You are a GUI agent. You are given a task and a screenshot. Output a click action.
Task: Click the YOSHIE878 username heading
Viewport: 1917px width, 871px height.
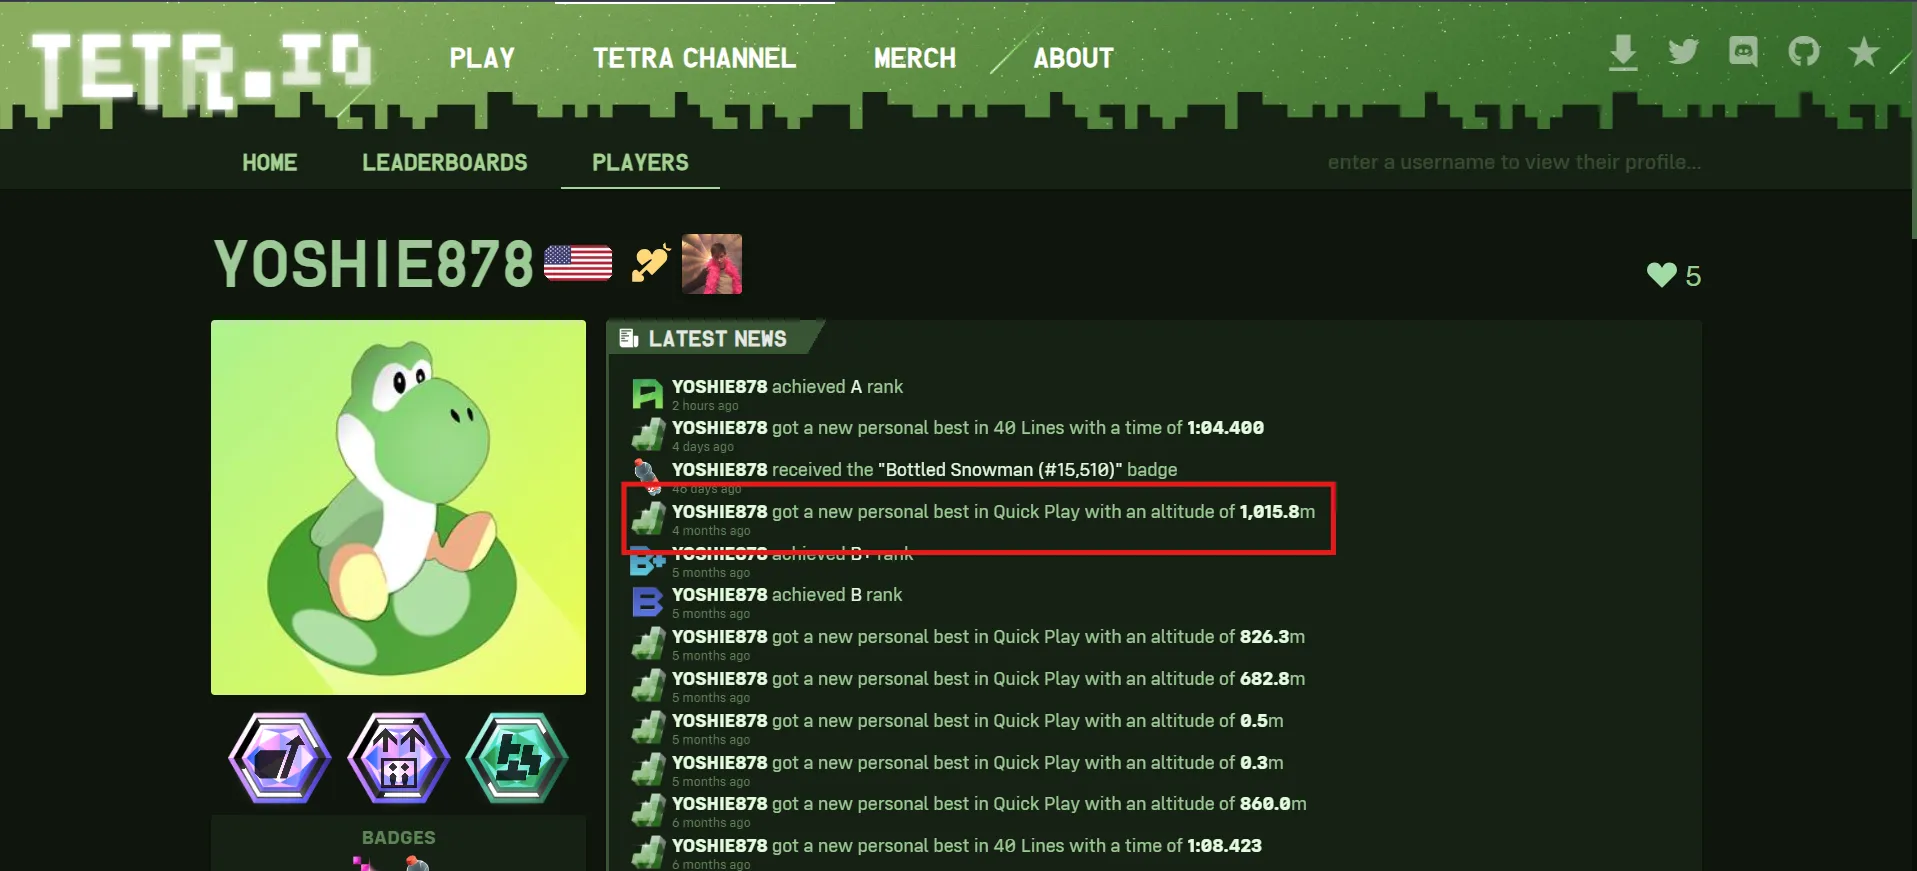click(x=374, y=265)
